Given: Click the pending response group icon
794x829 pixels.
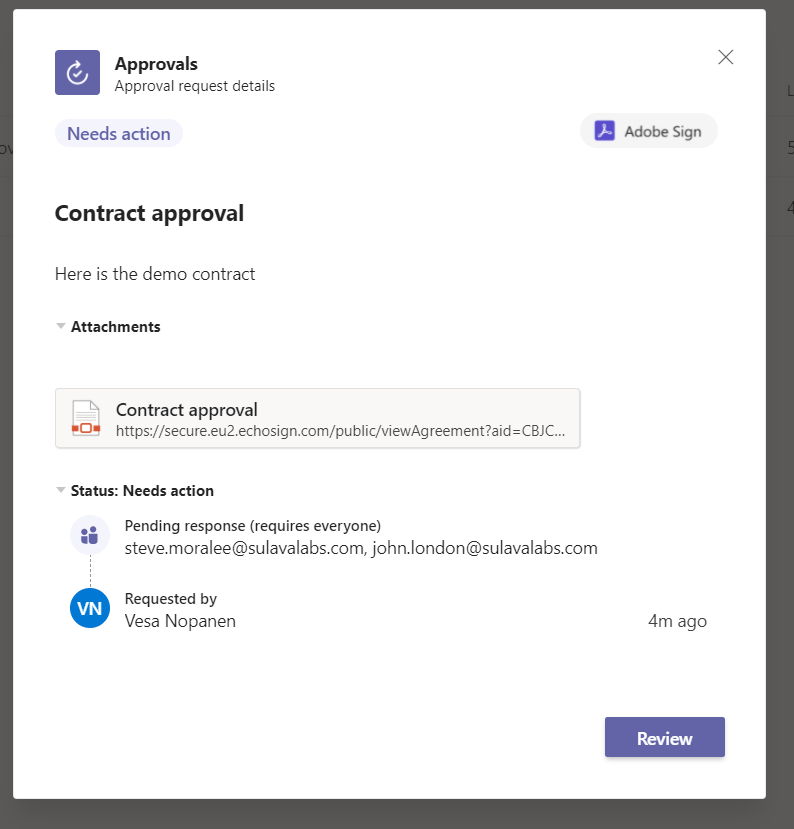Looking at the screenshot, I should point(90,535).
